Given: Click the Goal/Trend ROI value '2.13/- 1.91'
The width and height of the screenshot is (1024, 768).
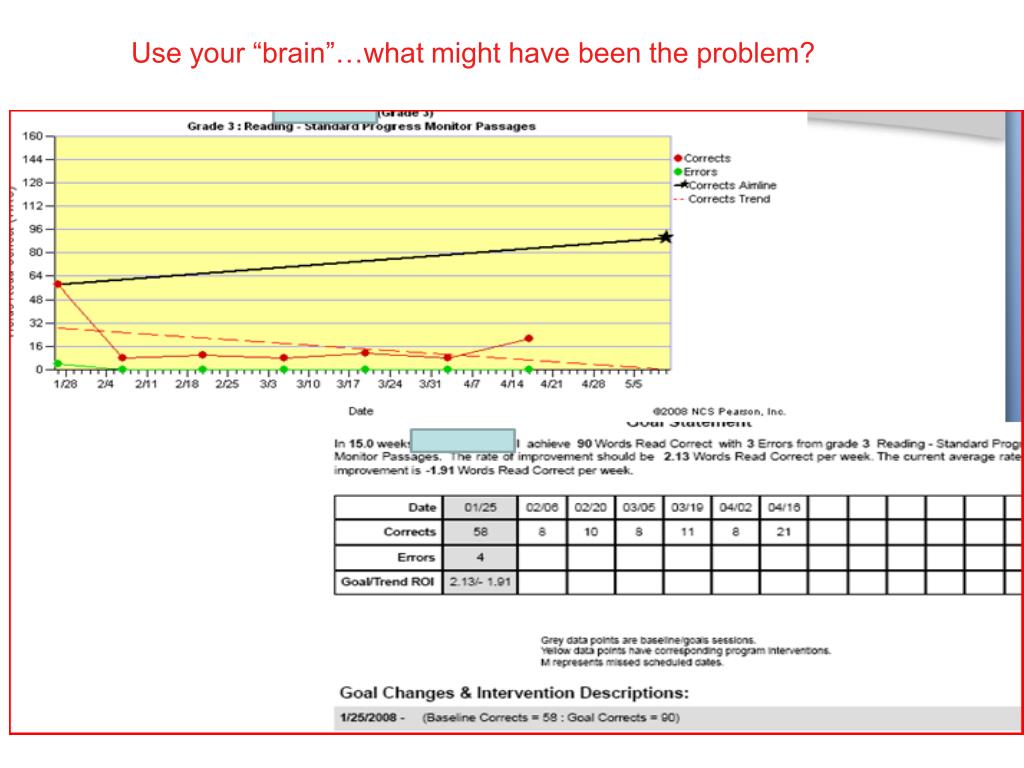Looking at the screenshot, I should 480,582.
